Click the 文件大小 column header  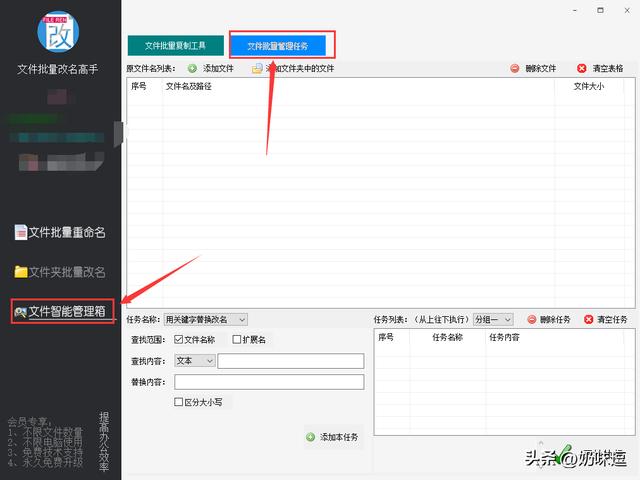click(589, 86)
